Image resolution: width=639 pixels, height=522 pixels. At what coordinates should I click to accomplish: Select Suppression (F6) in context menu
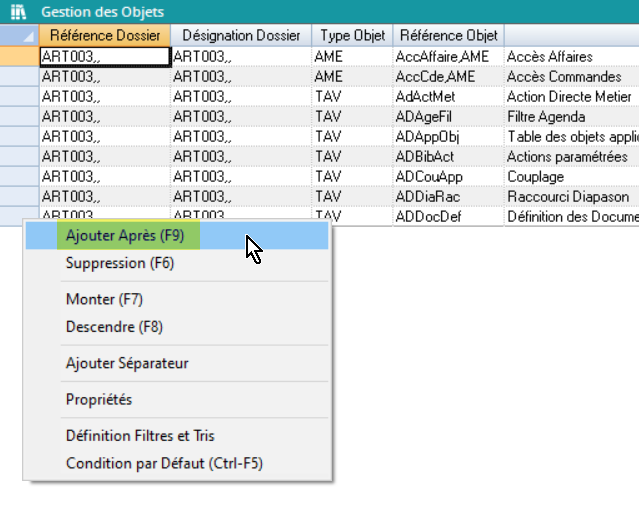(x=119, y=264)
